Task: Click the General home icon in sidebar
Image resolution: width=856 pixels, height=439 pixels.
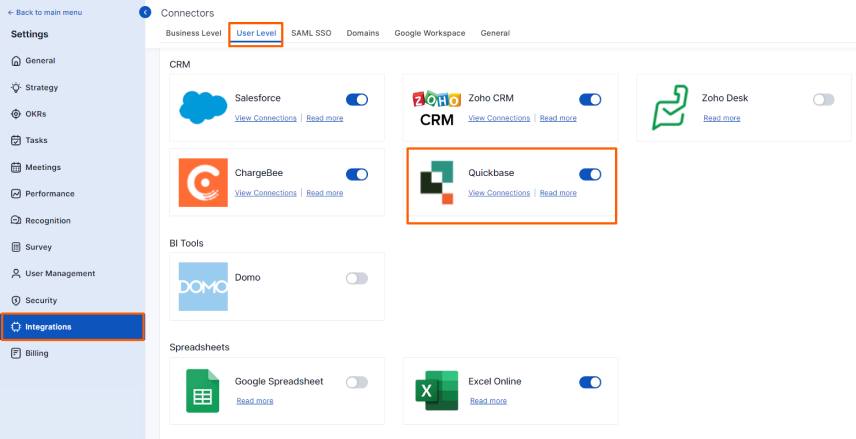Action: [16, 61]
